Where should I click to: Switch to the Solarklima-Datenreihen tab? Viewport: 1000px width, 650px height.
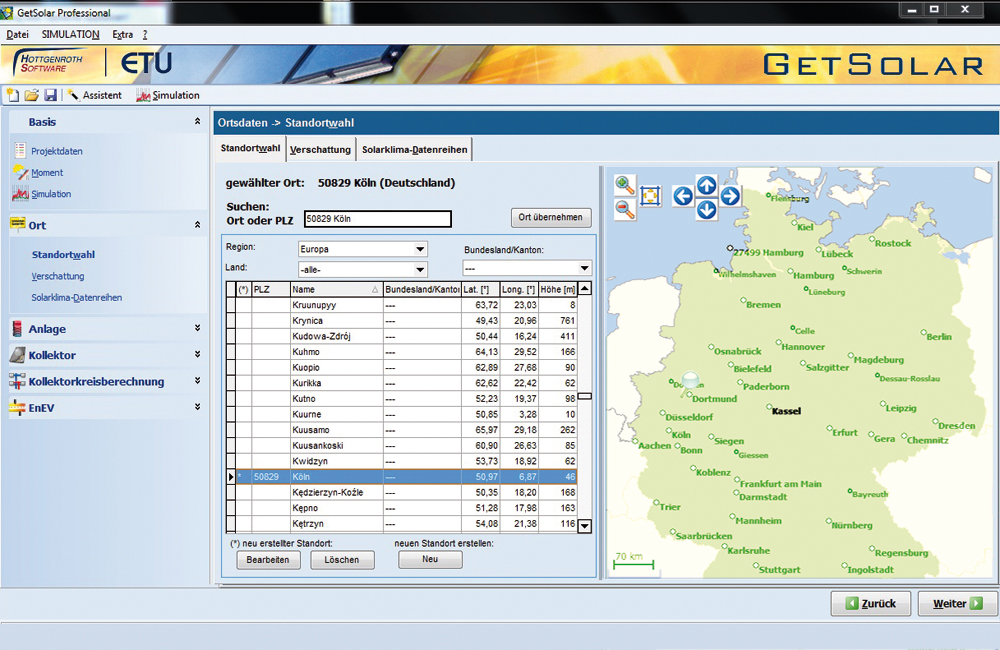click(415, 150)
